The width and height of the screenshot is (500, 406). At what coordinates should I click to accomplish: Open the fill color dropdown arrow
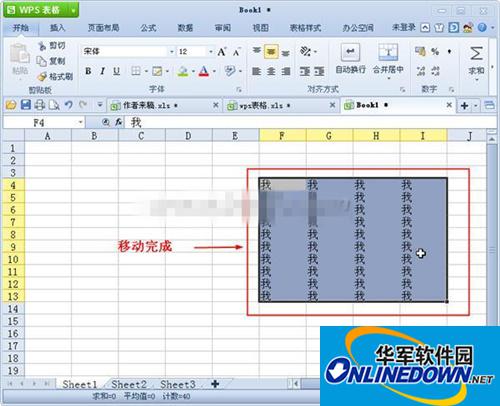click(193, 71)
